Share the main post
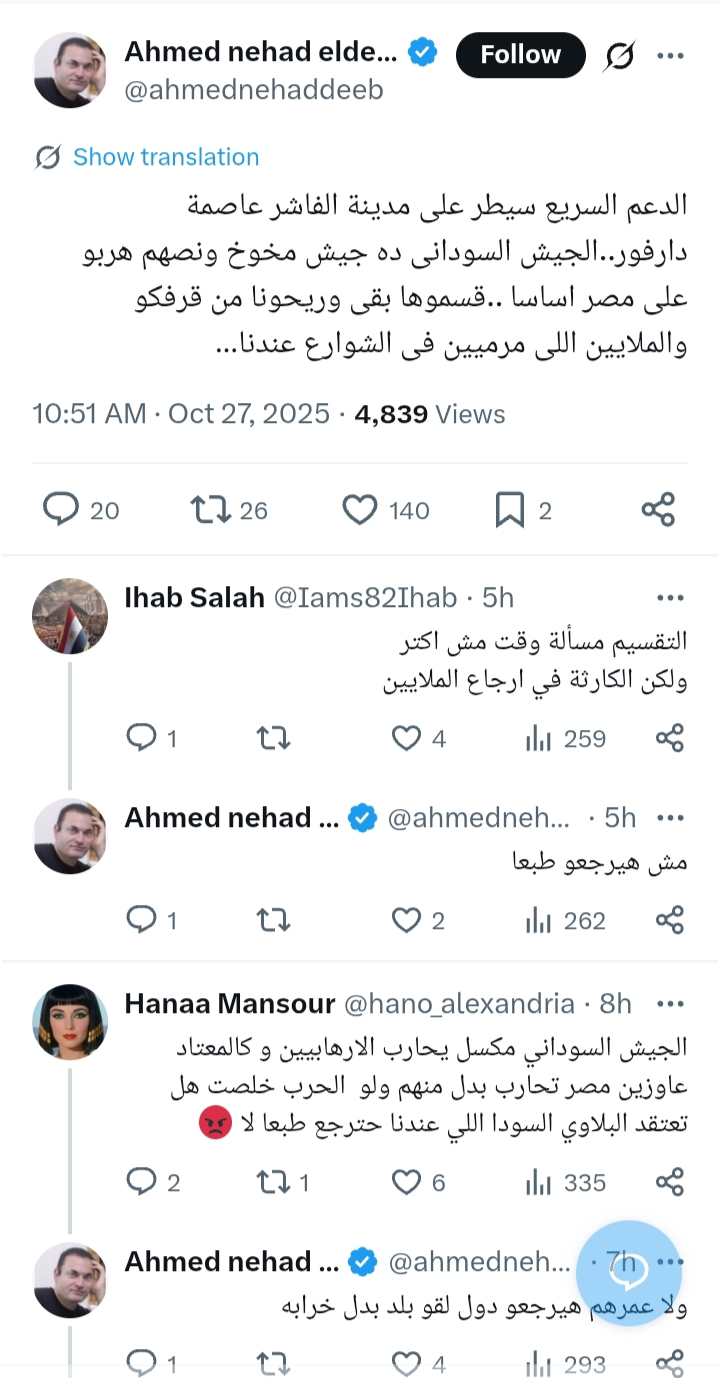This screenshot has width=720, height=1378. tap(658, 510)
